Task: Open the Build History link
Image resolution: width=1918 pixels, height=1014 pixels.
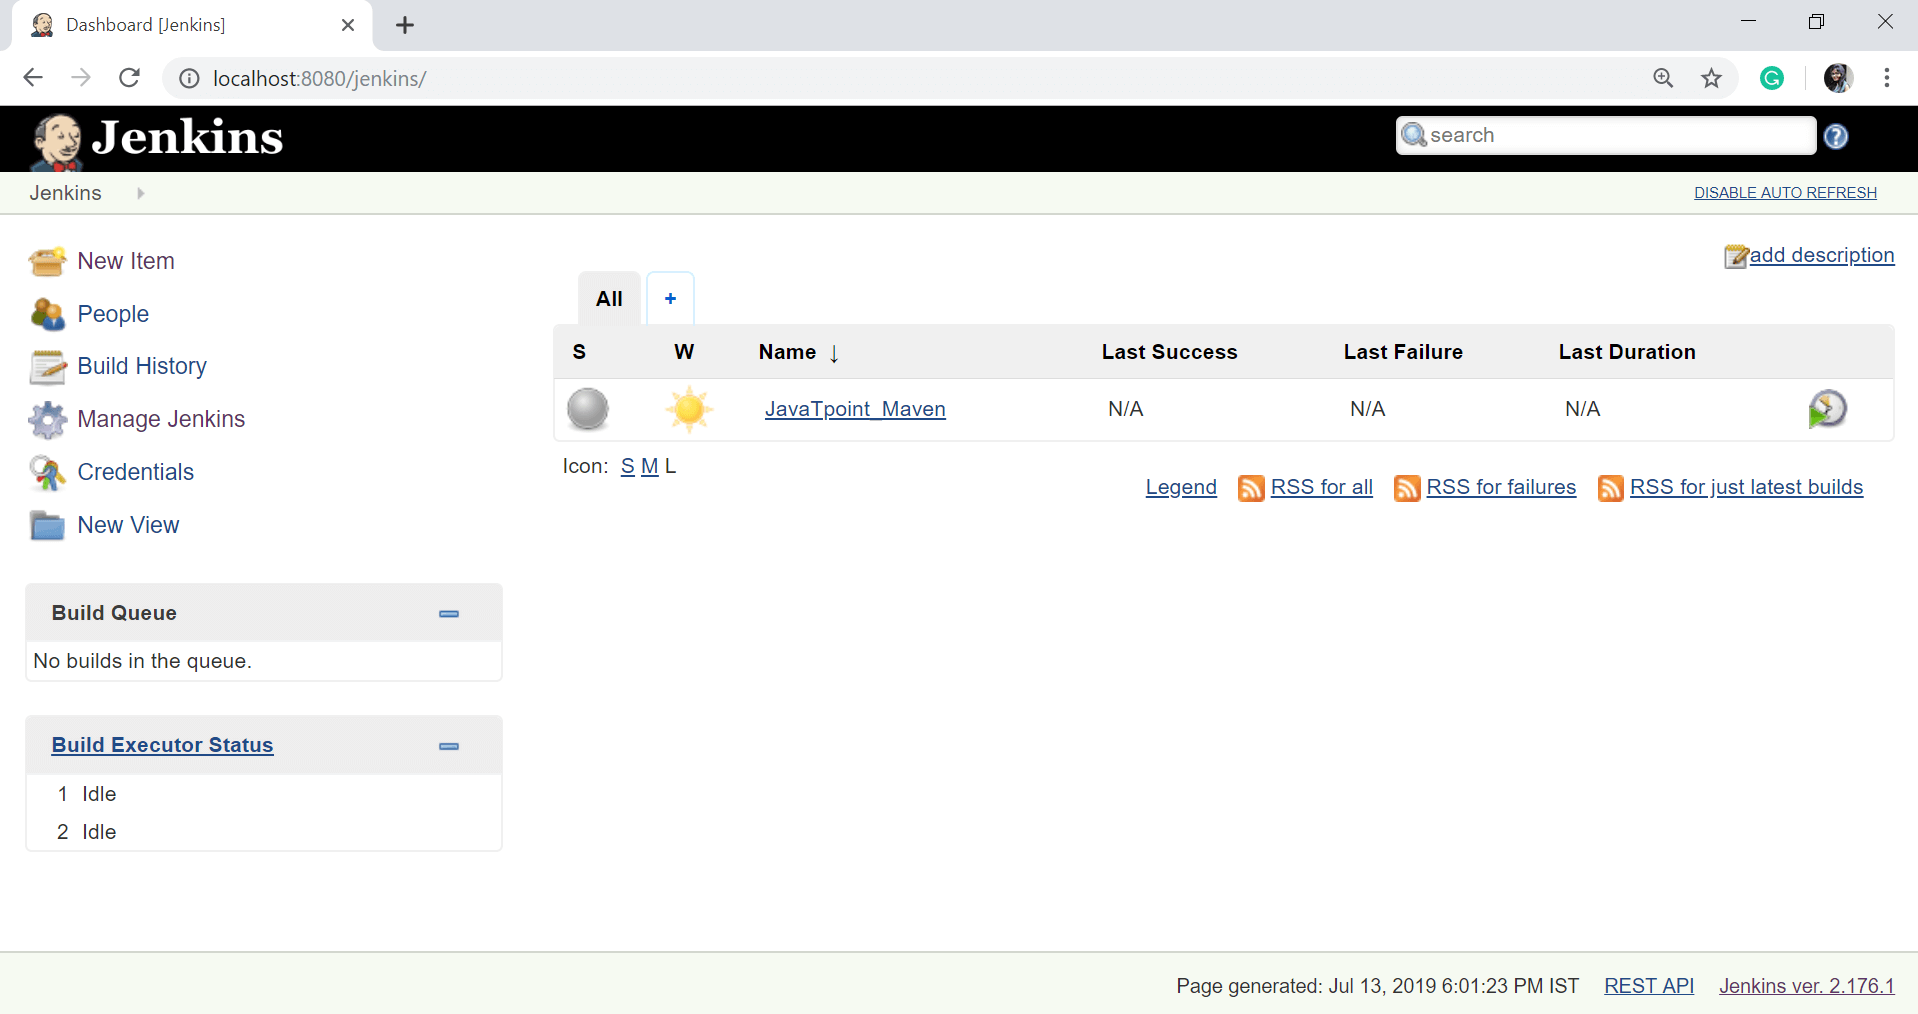Action: (x=142, y=366)
